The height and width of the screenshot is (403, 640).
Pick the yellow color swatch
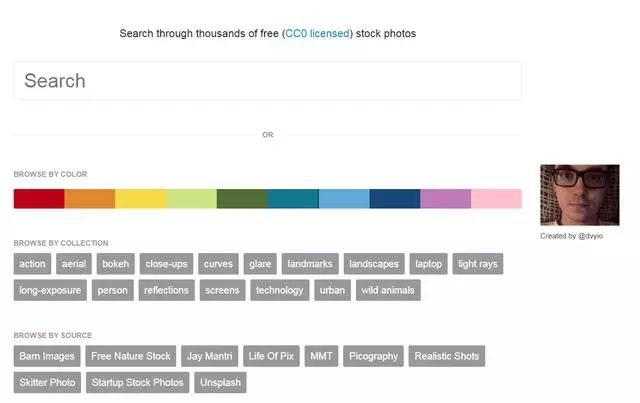point(141,199)
